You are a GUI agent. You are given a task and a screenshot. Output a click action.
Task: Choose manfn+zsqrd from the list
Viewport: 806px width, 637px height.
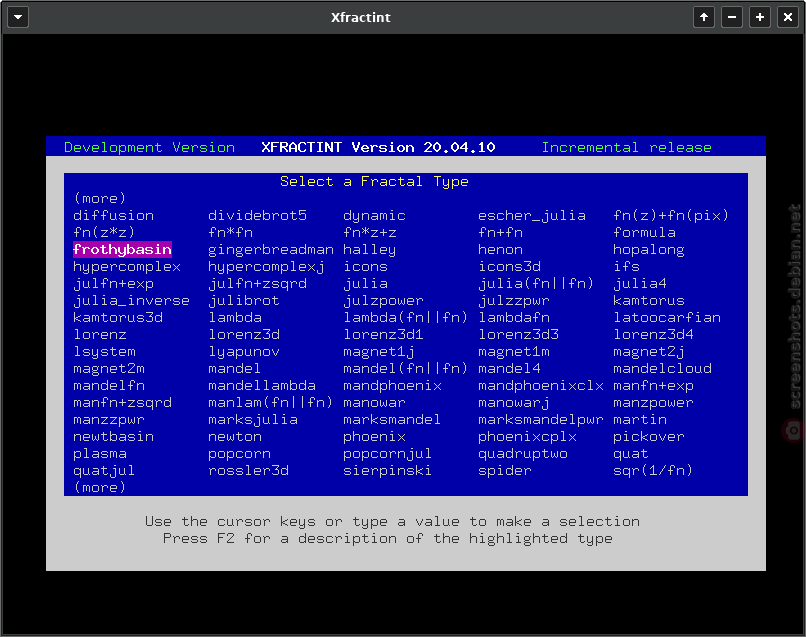[x=122, y=402]
